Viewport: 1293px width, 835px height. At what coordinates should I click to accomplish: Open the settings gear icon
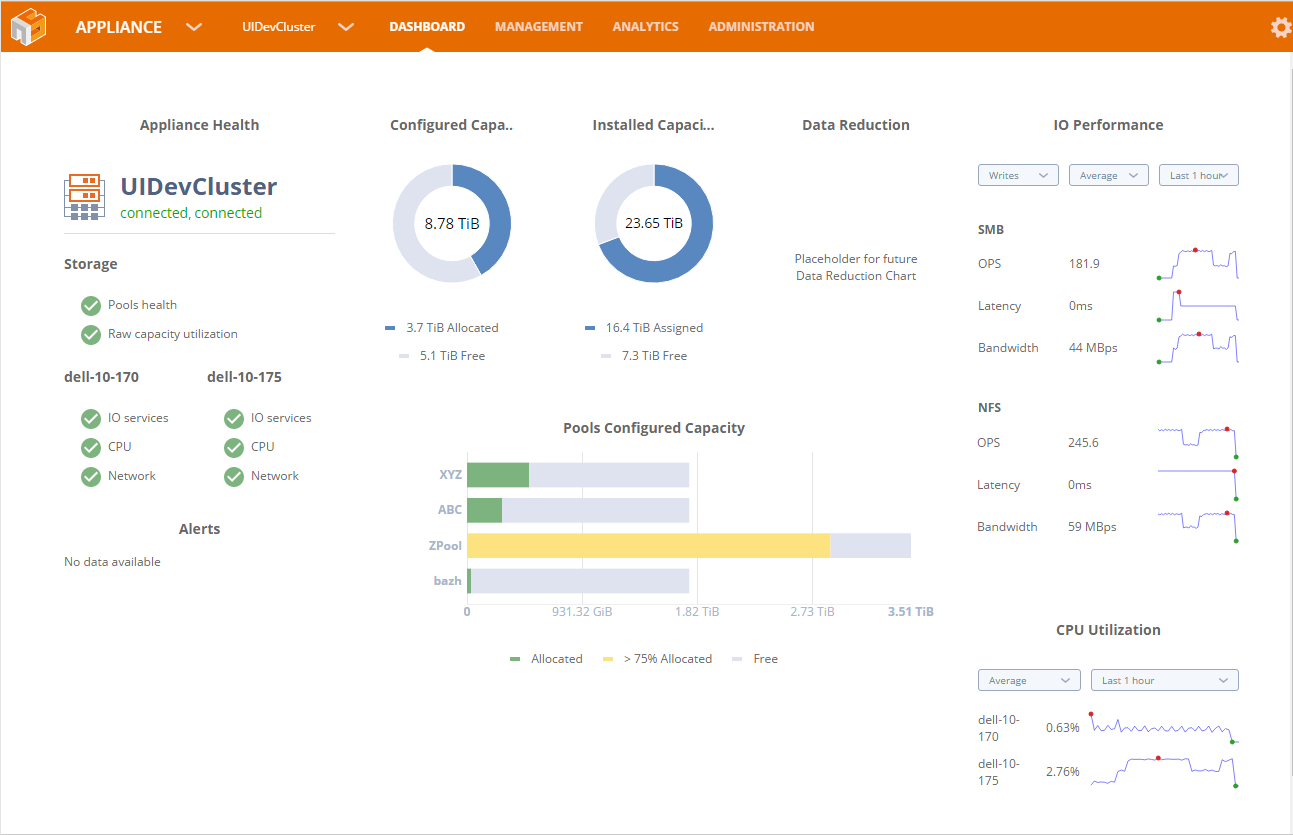click(x=1280, y=28)
